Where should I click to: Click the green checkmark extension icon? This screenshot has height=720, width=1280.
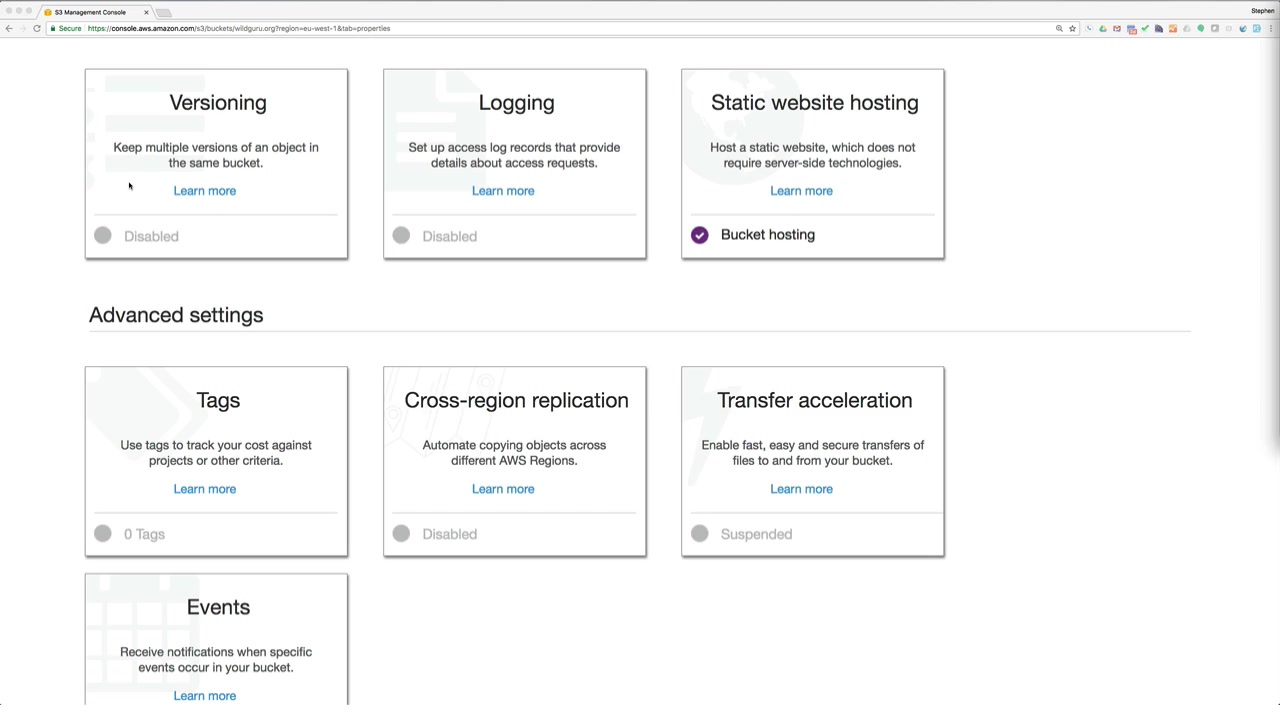click(x=1145, y=28)
